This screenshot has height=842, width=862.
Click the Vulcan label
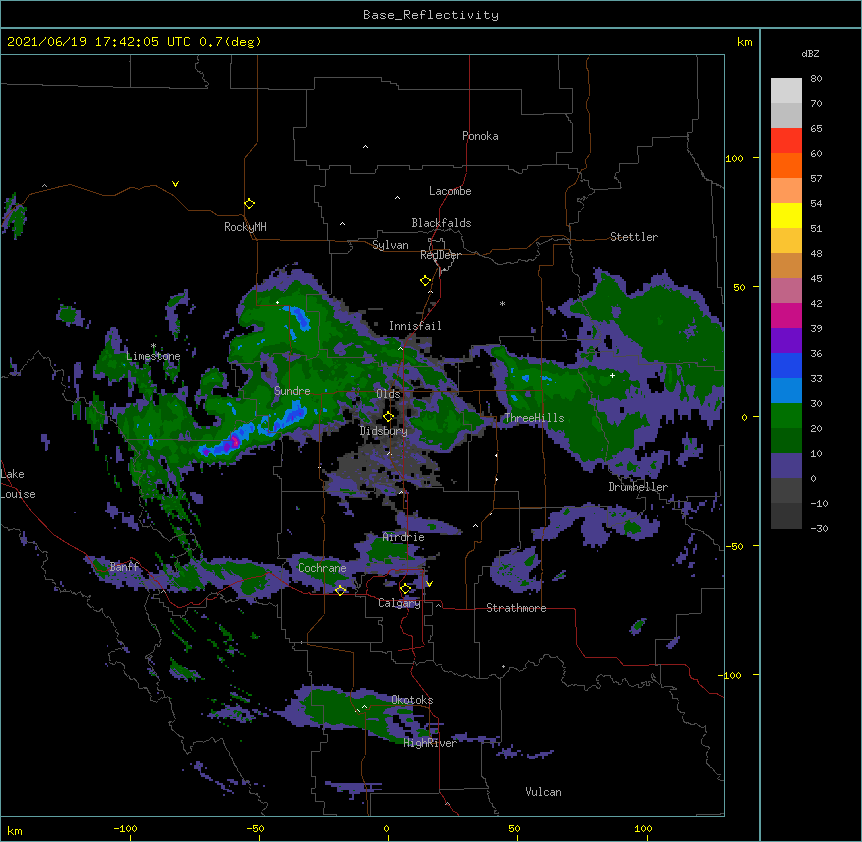click(543, 792)
